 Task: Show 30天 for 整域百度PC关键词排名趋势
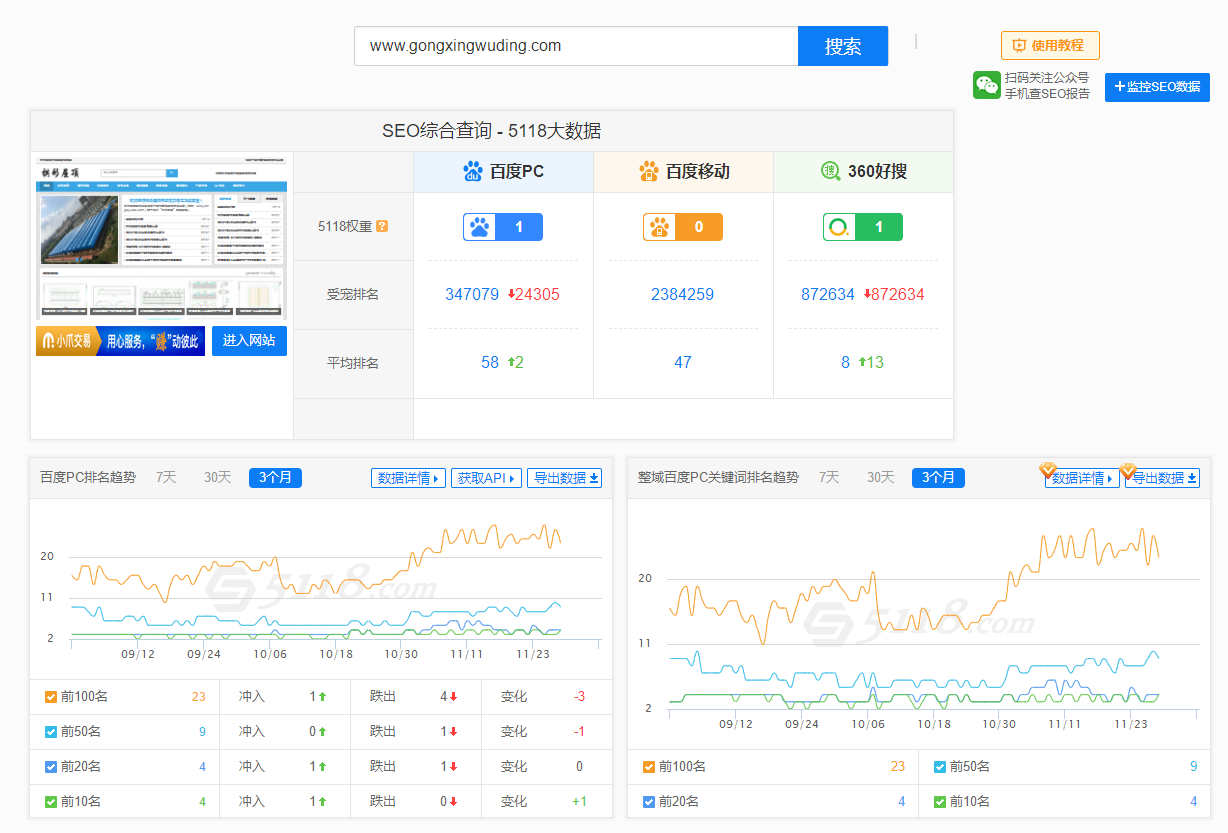point(881,478)
